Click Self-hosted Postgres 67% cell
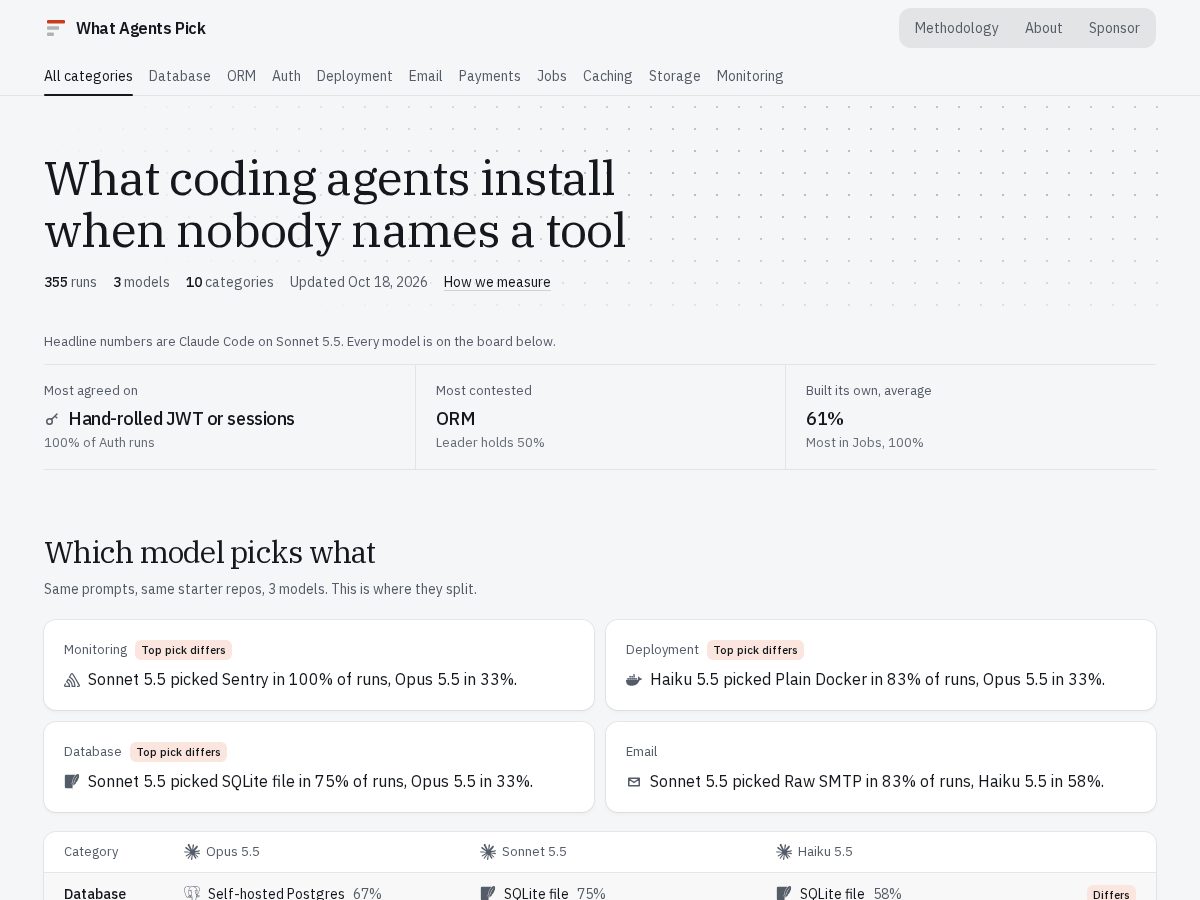 (283, 894)
